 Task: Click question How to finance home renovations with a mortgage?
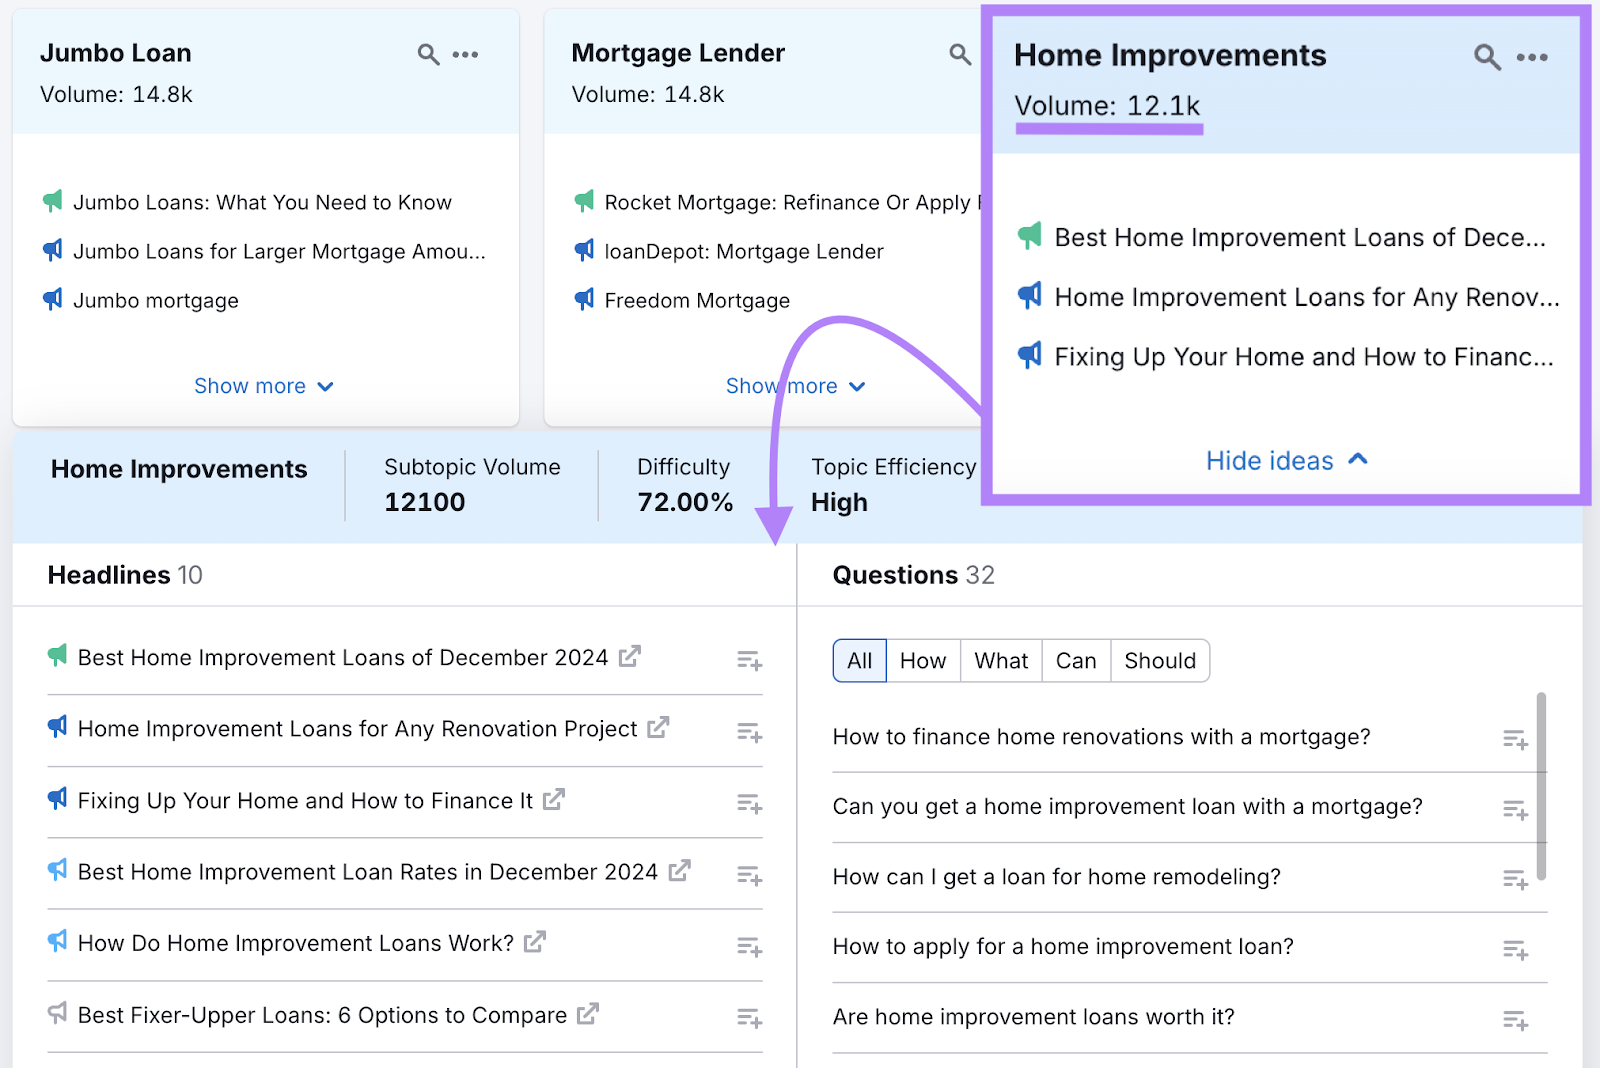pos(1101,737)
